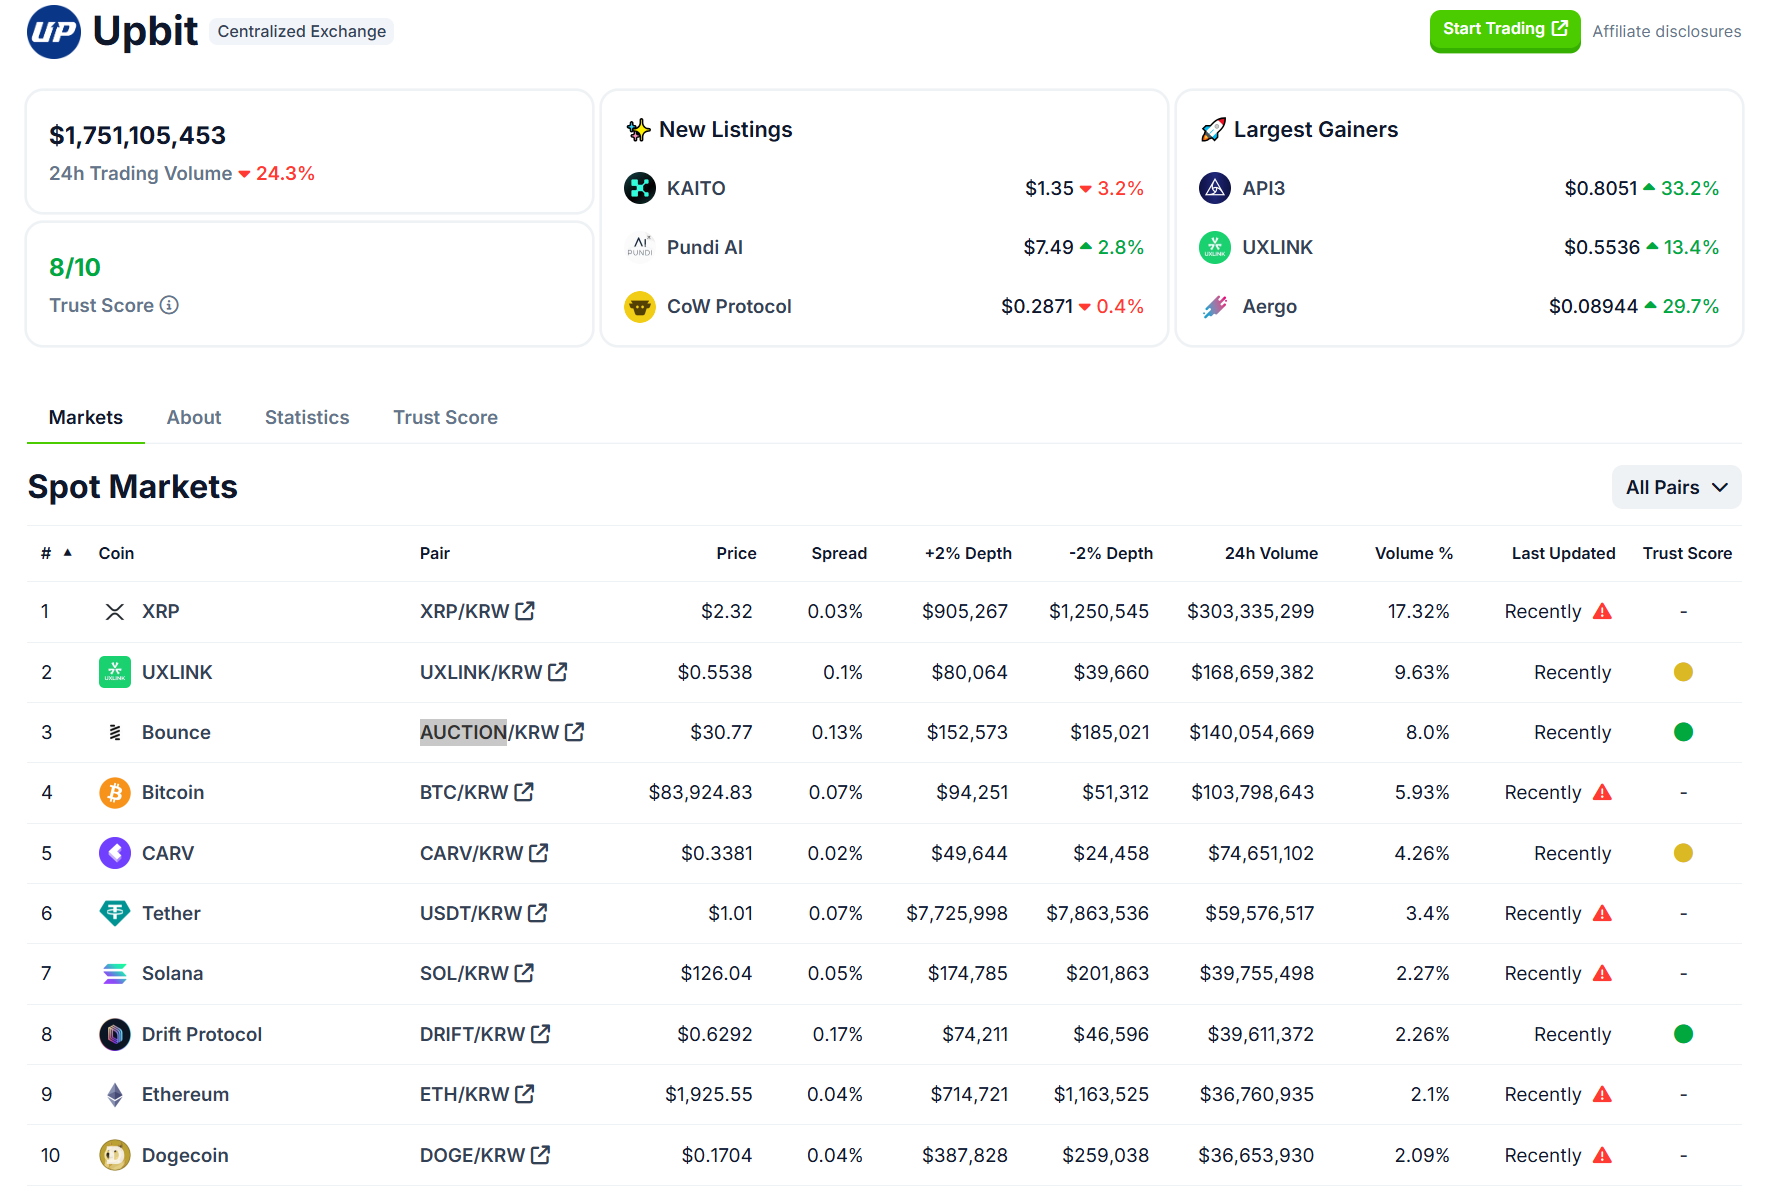Click the Volume % column header

1414,553
